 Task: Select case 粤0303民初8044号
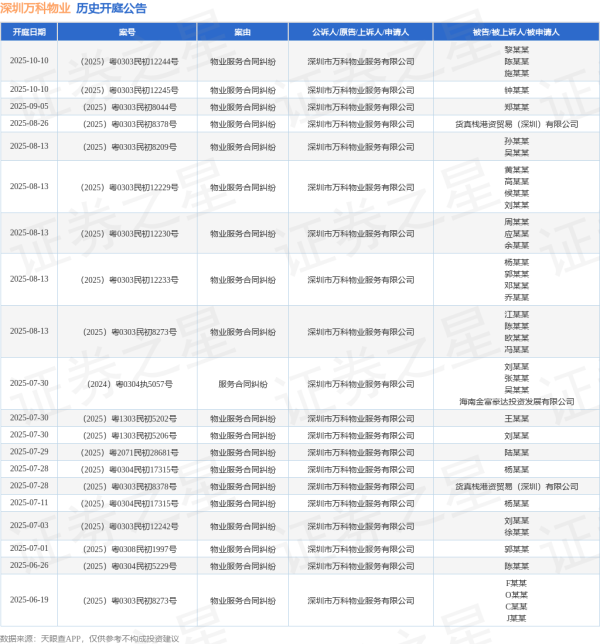127,107
